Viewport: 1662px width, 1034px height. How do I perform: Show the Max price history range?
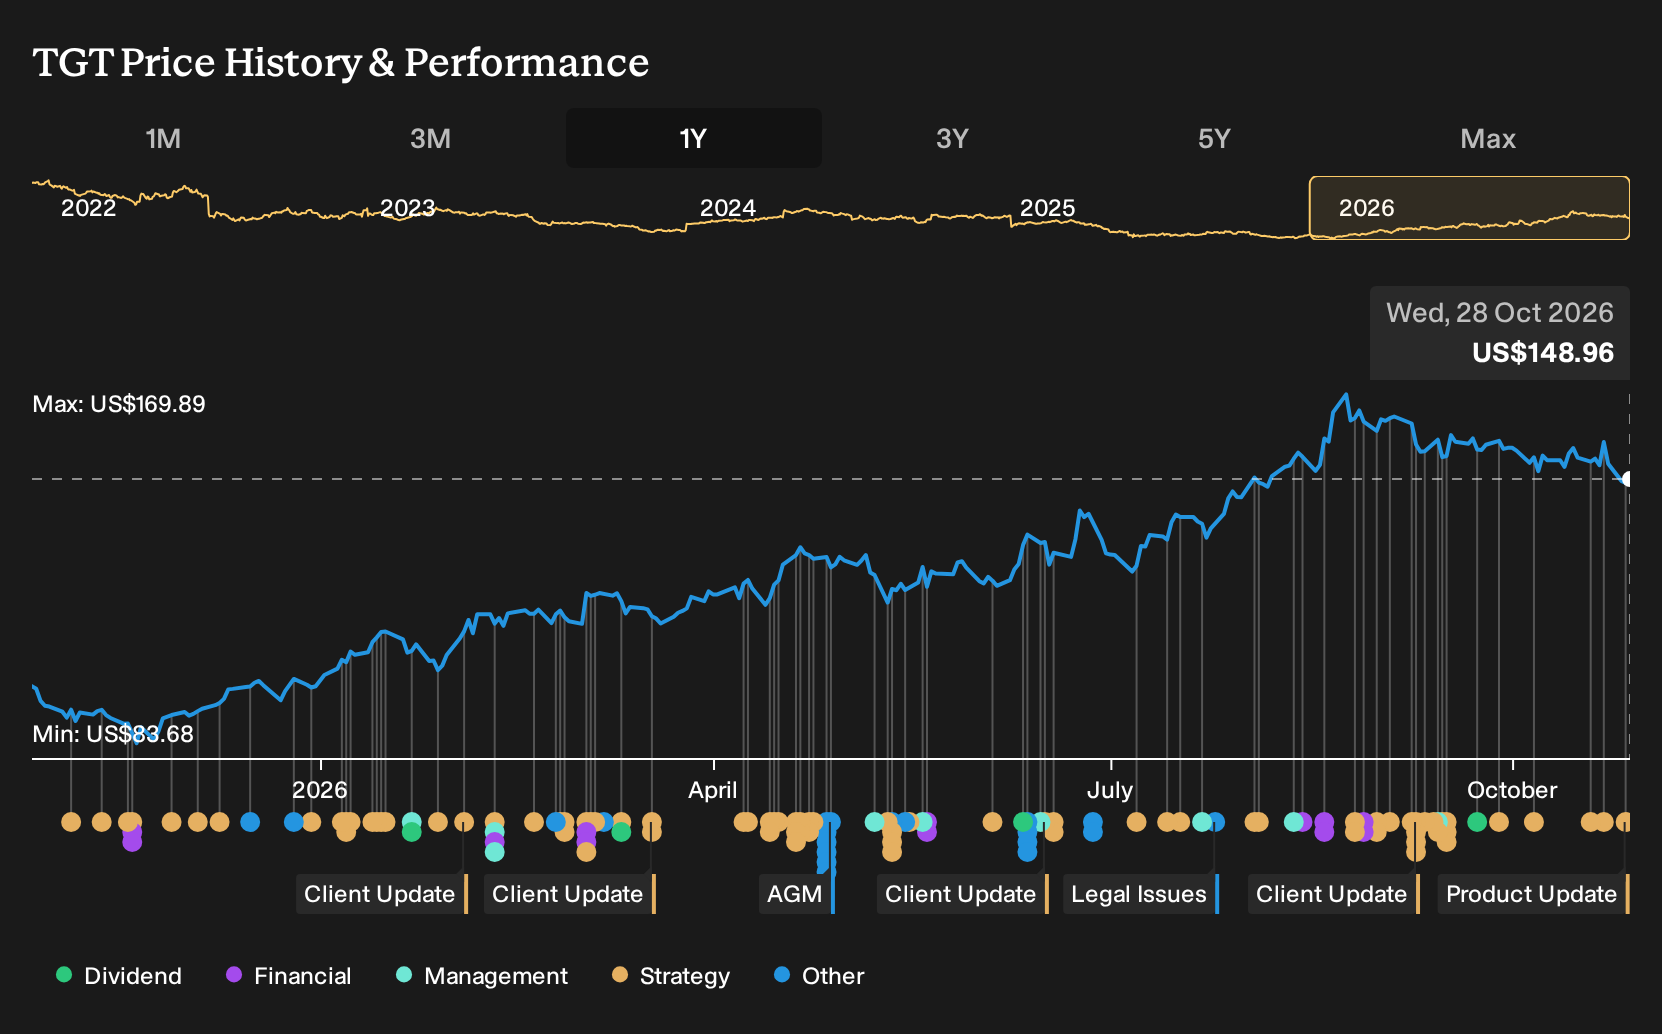pyautogui.click(x=1488, y=138)
